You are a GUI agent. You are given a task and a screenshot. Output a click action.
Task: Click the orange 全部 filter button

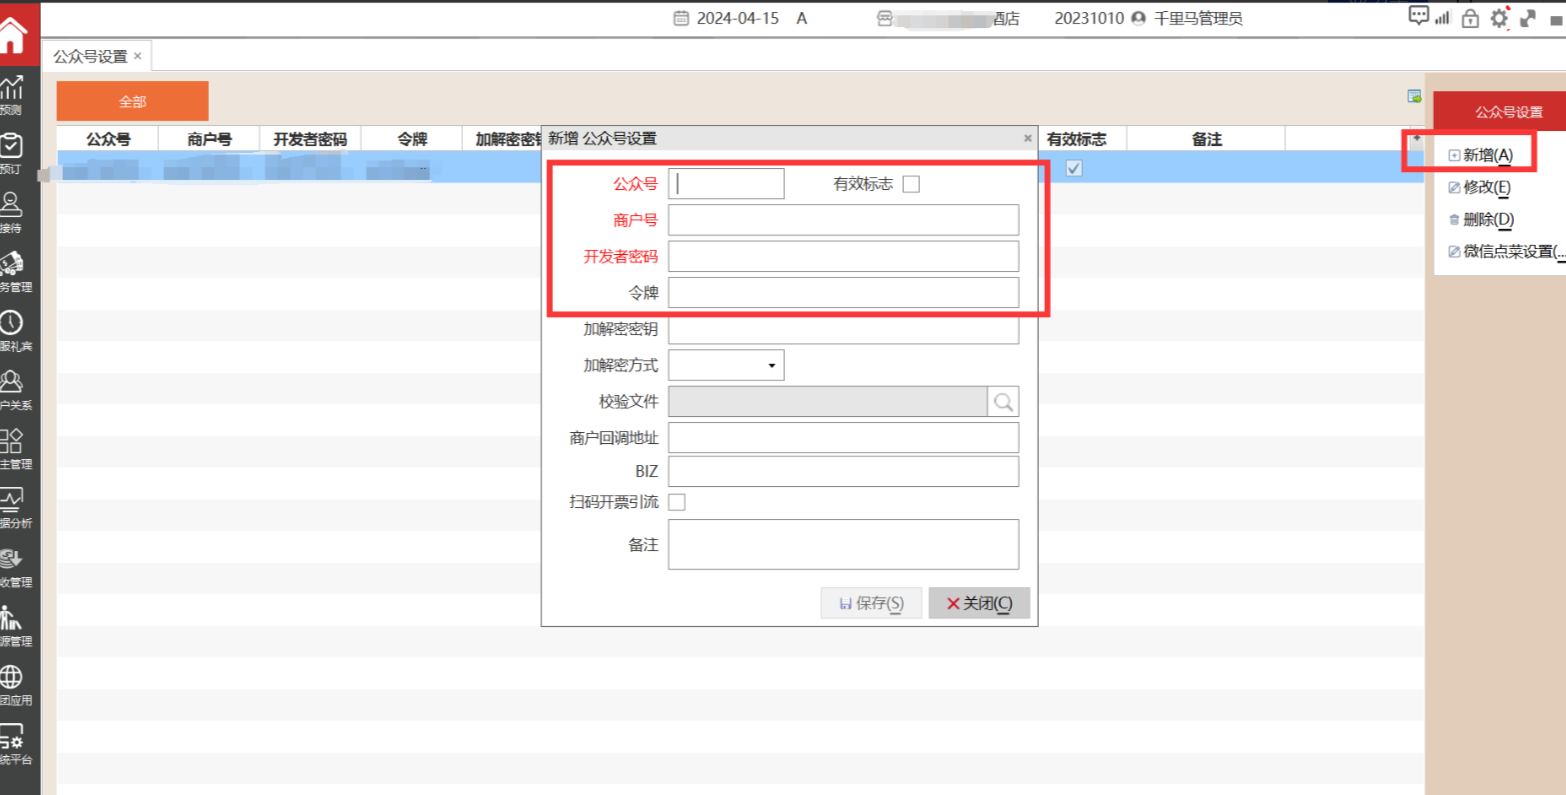coord(132,101)
